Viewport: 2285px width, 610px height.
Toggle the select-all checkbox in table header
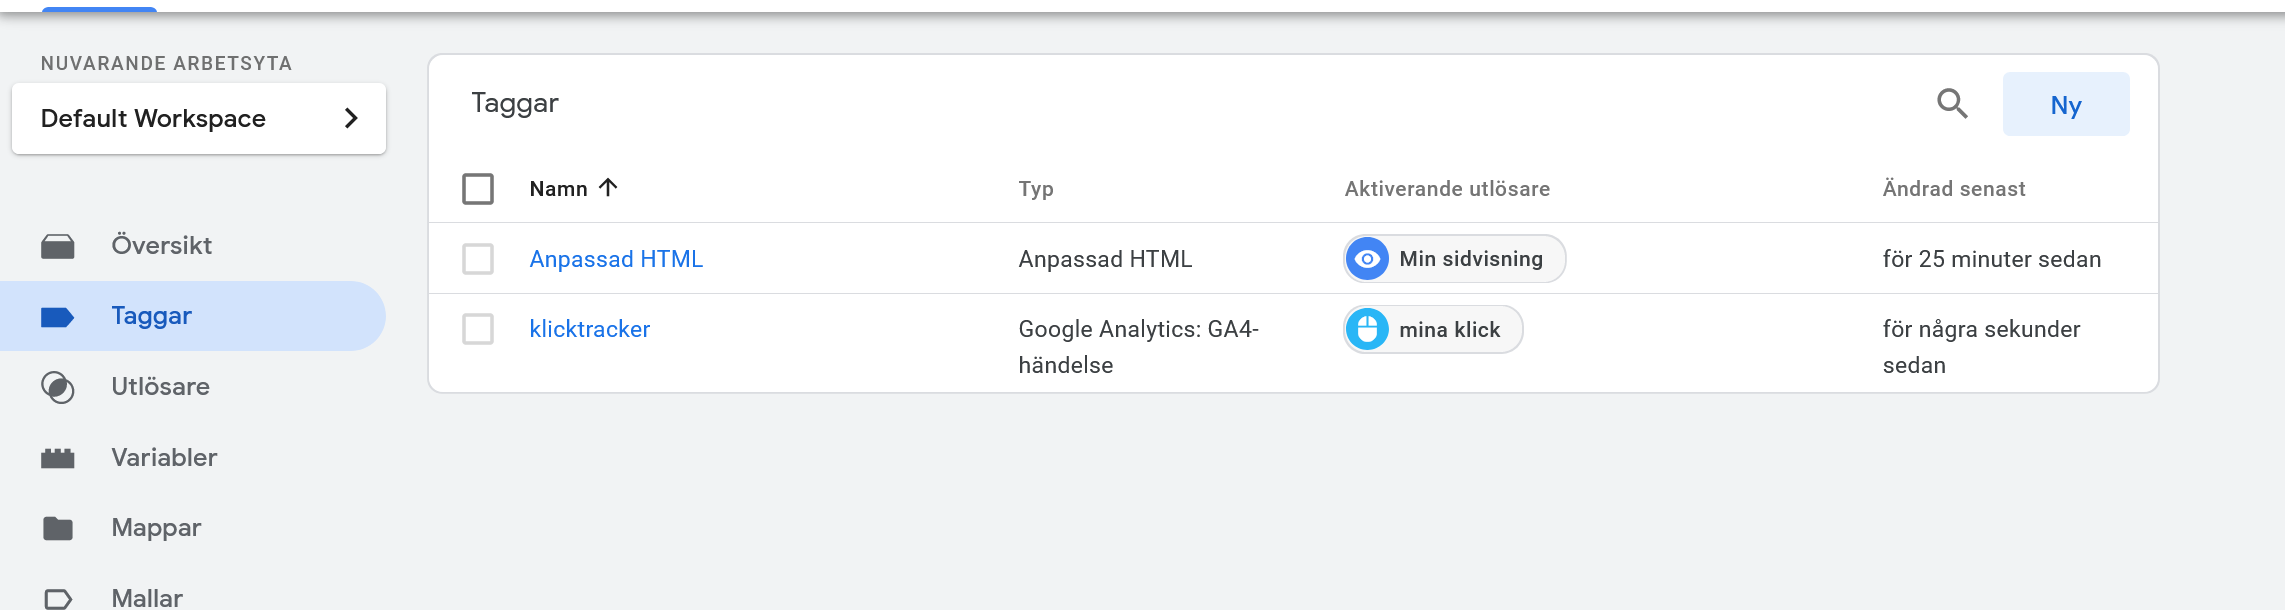pos(478,189)
